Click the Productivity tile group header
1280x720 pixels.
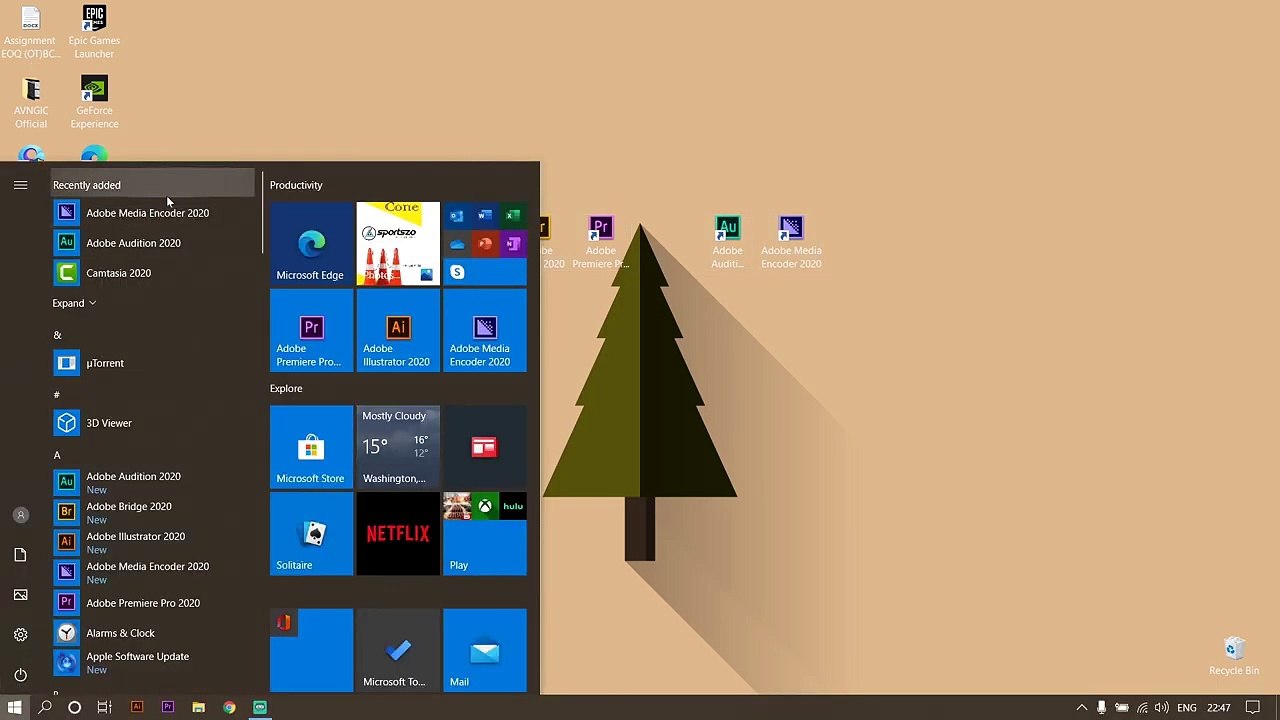pyautogui.click(x=296, y=185)
